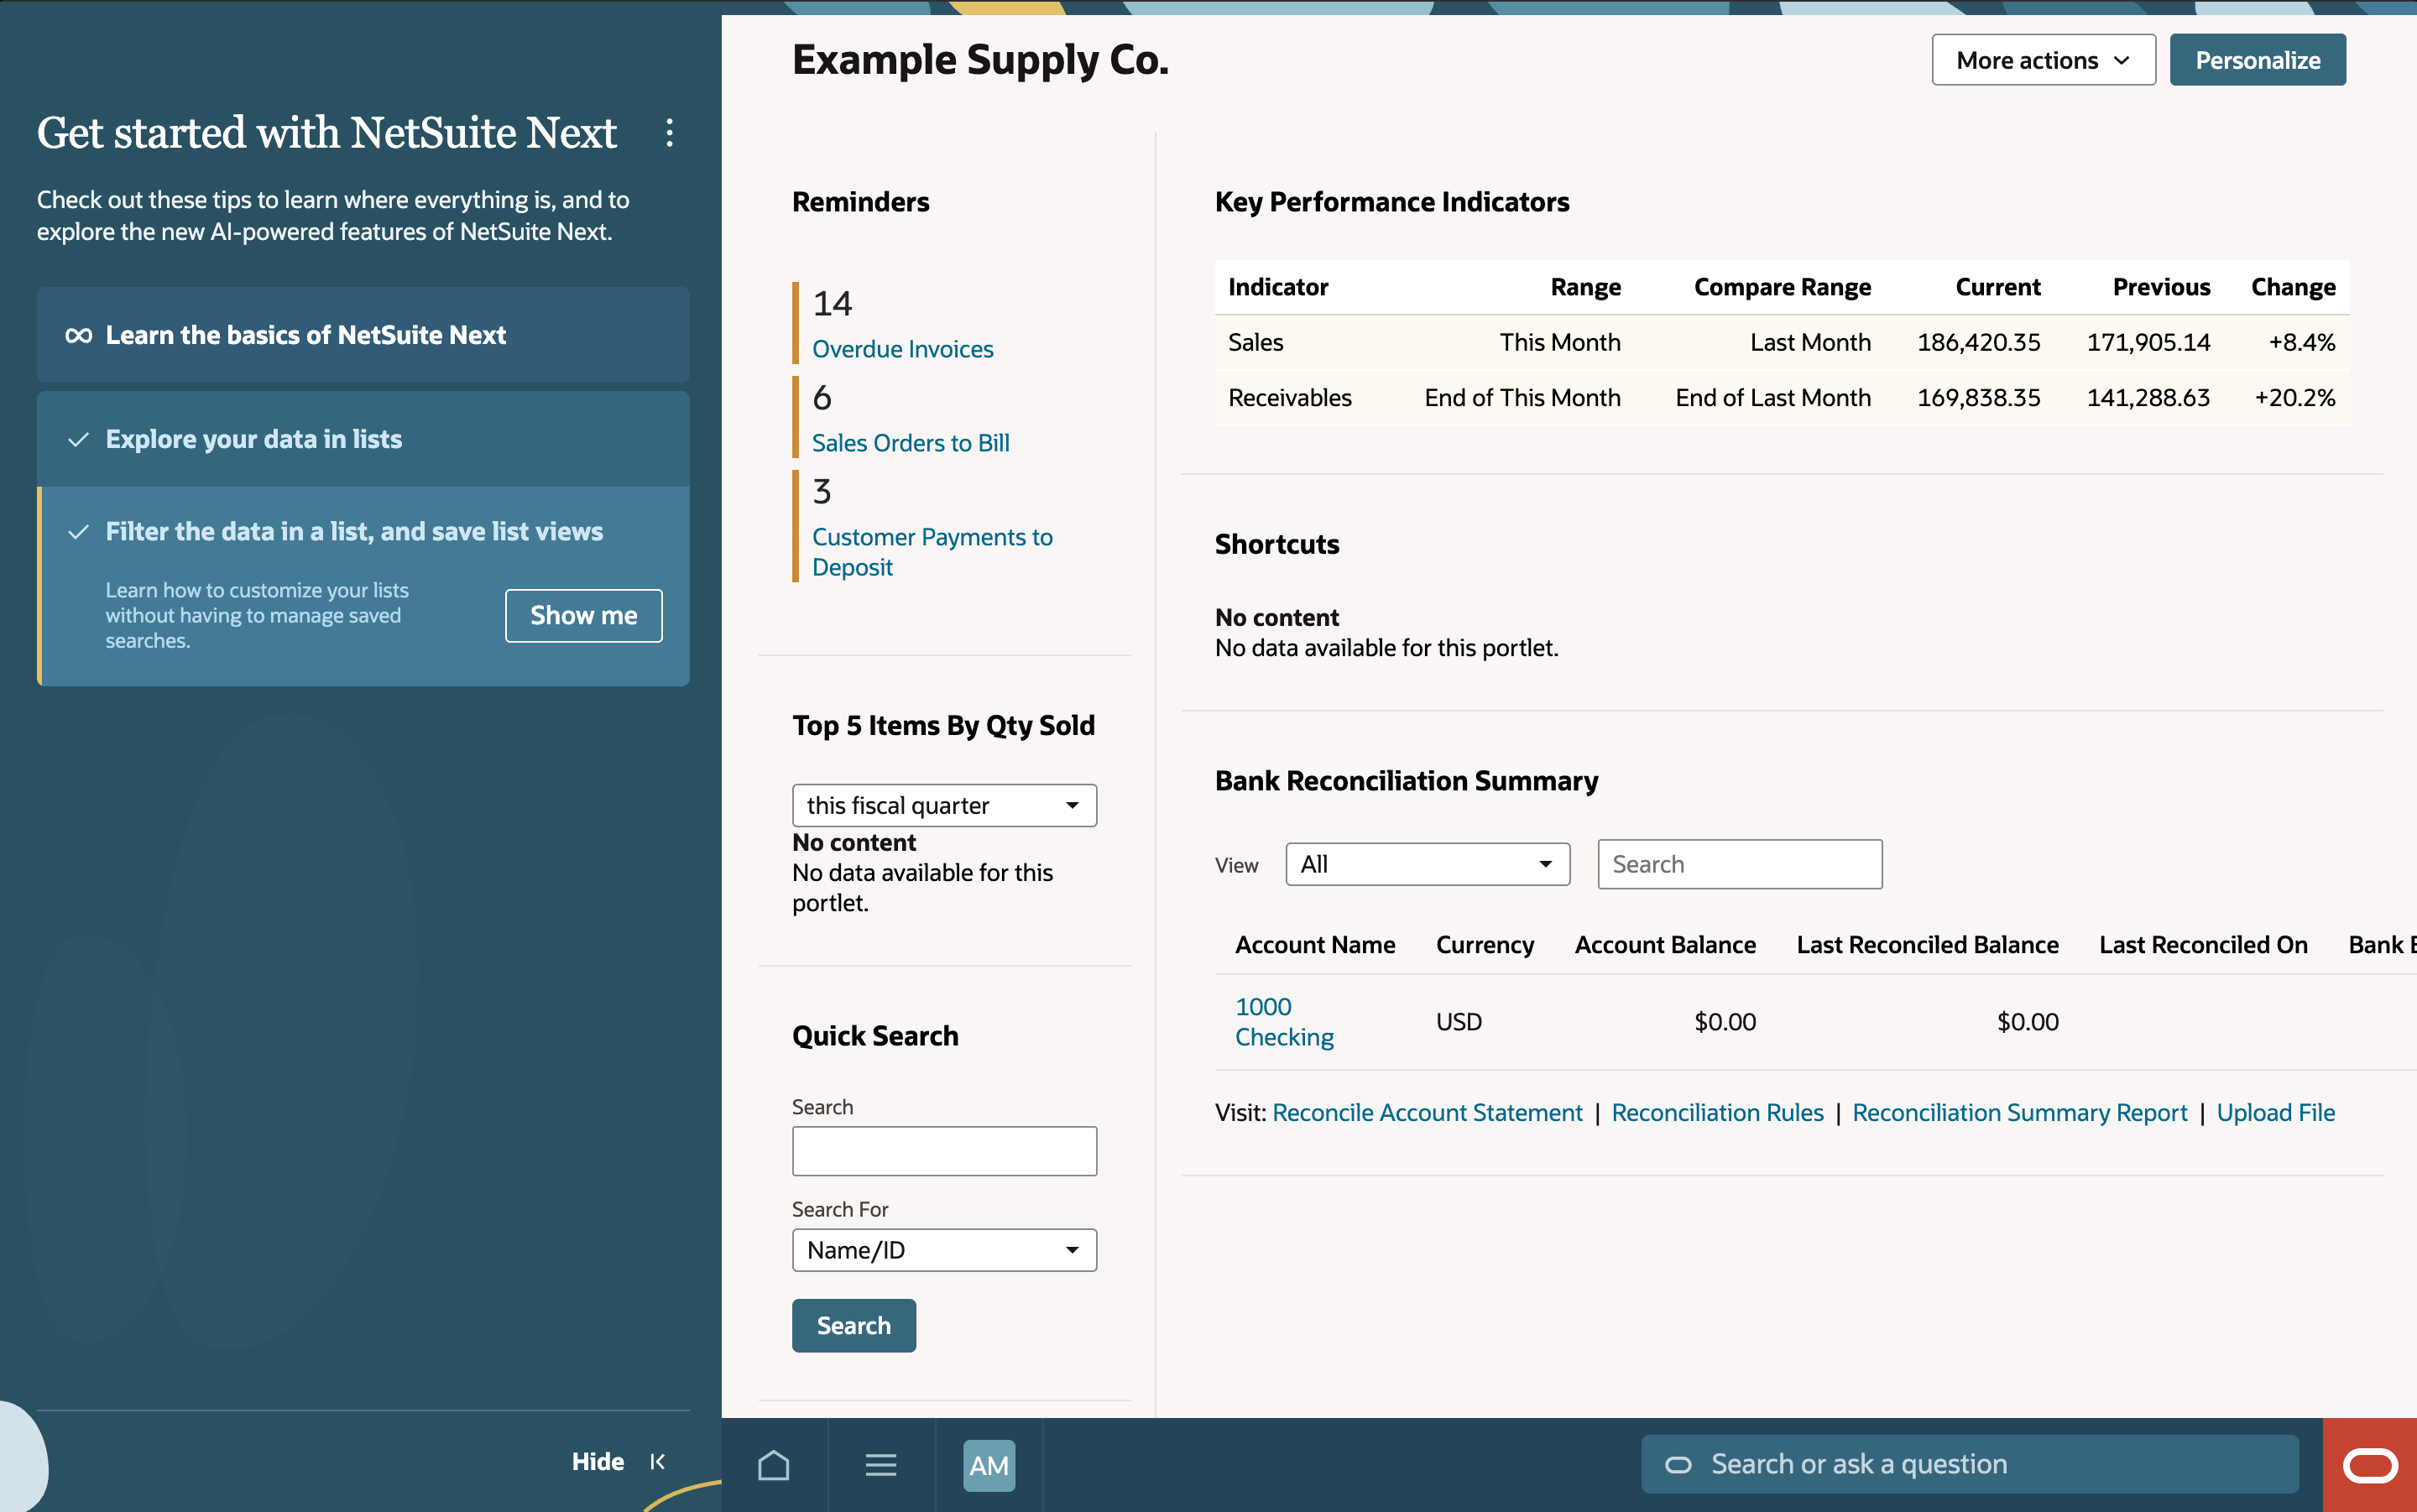This screenshot has width=2417, height=1512.
Task: Click the Sales change +8.4%
Action: pos(2301,343)
